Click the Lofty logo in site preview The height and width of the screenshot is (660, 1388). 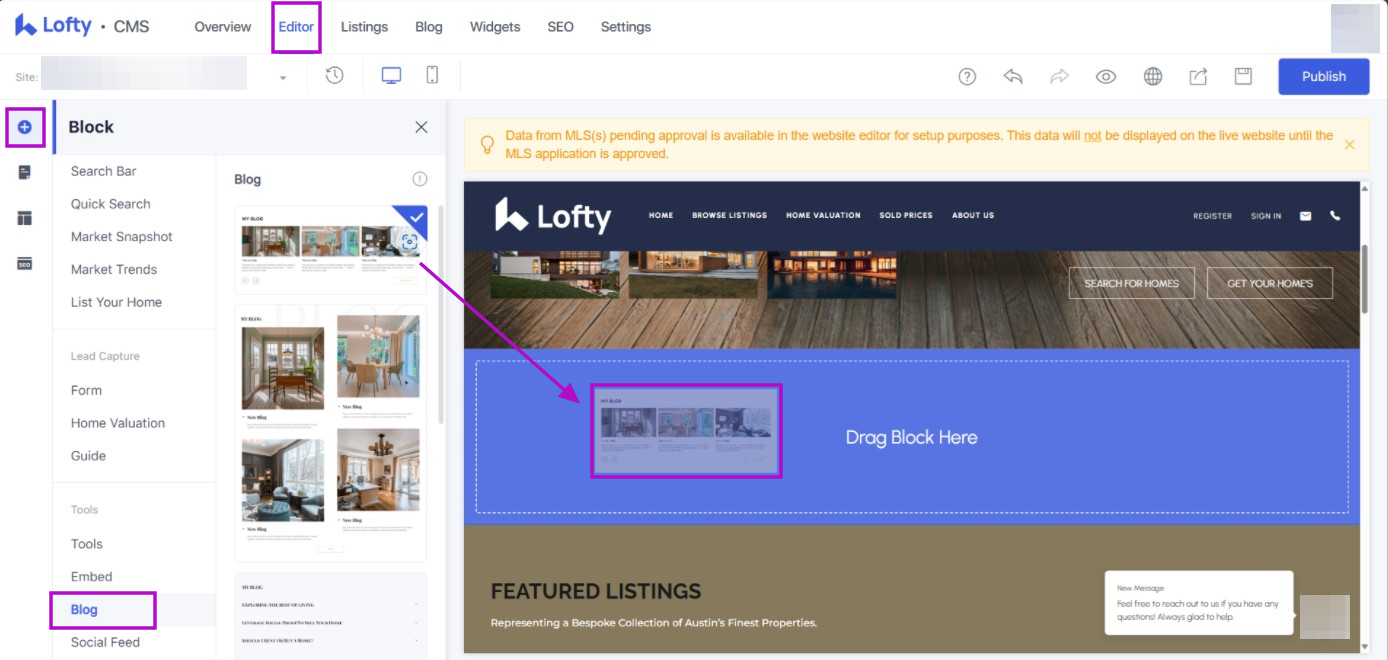pyautogui.click(x=553, y=215)
